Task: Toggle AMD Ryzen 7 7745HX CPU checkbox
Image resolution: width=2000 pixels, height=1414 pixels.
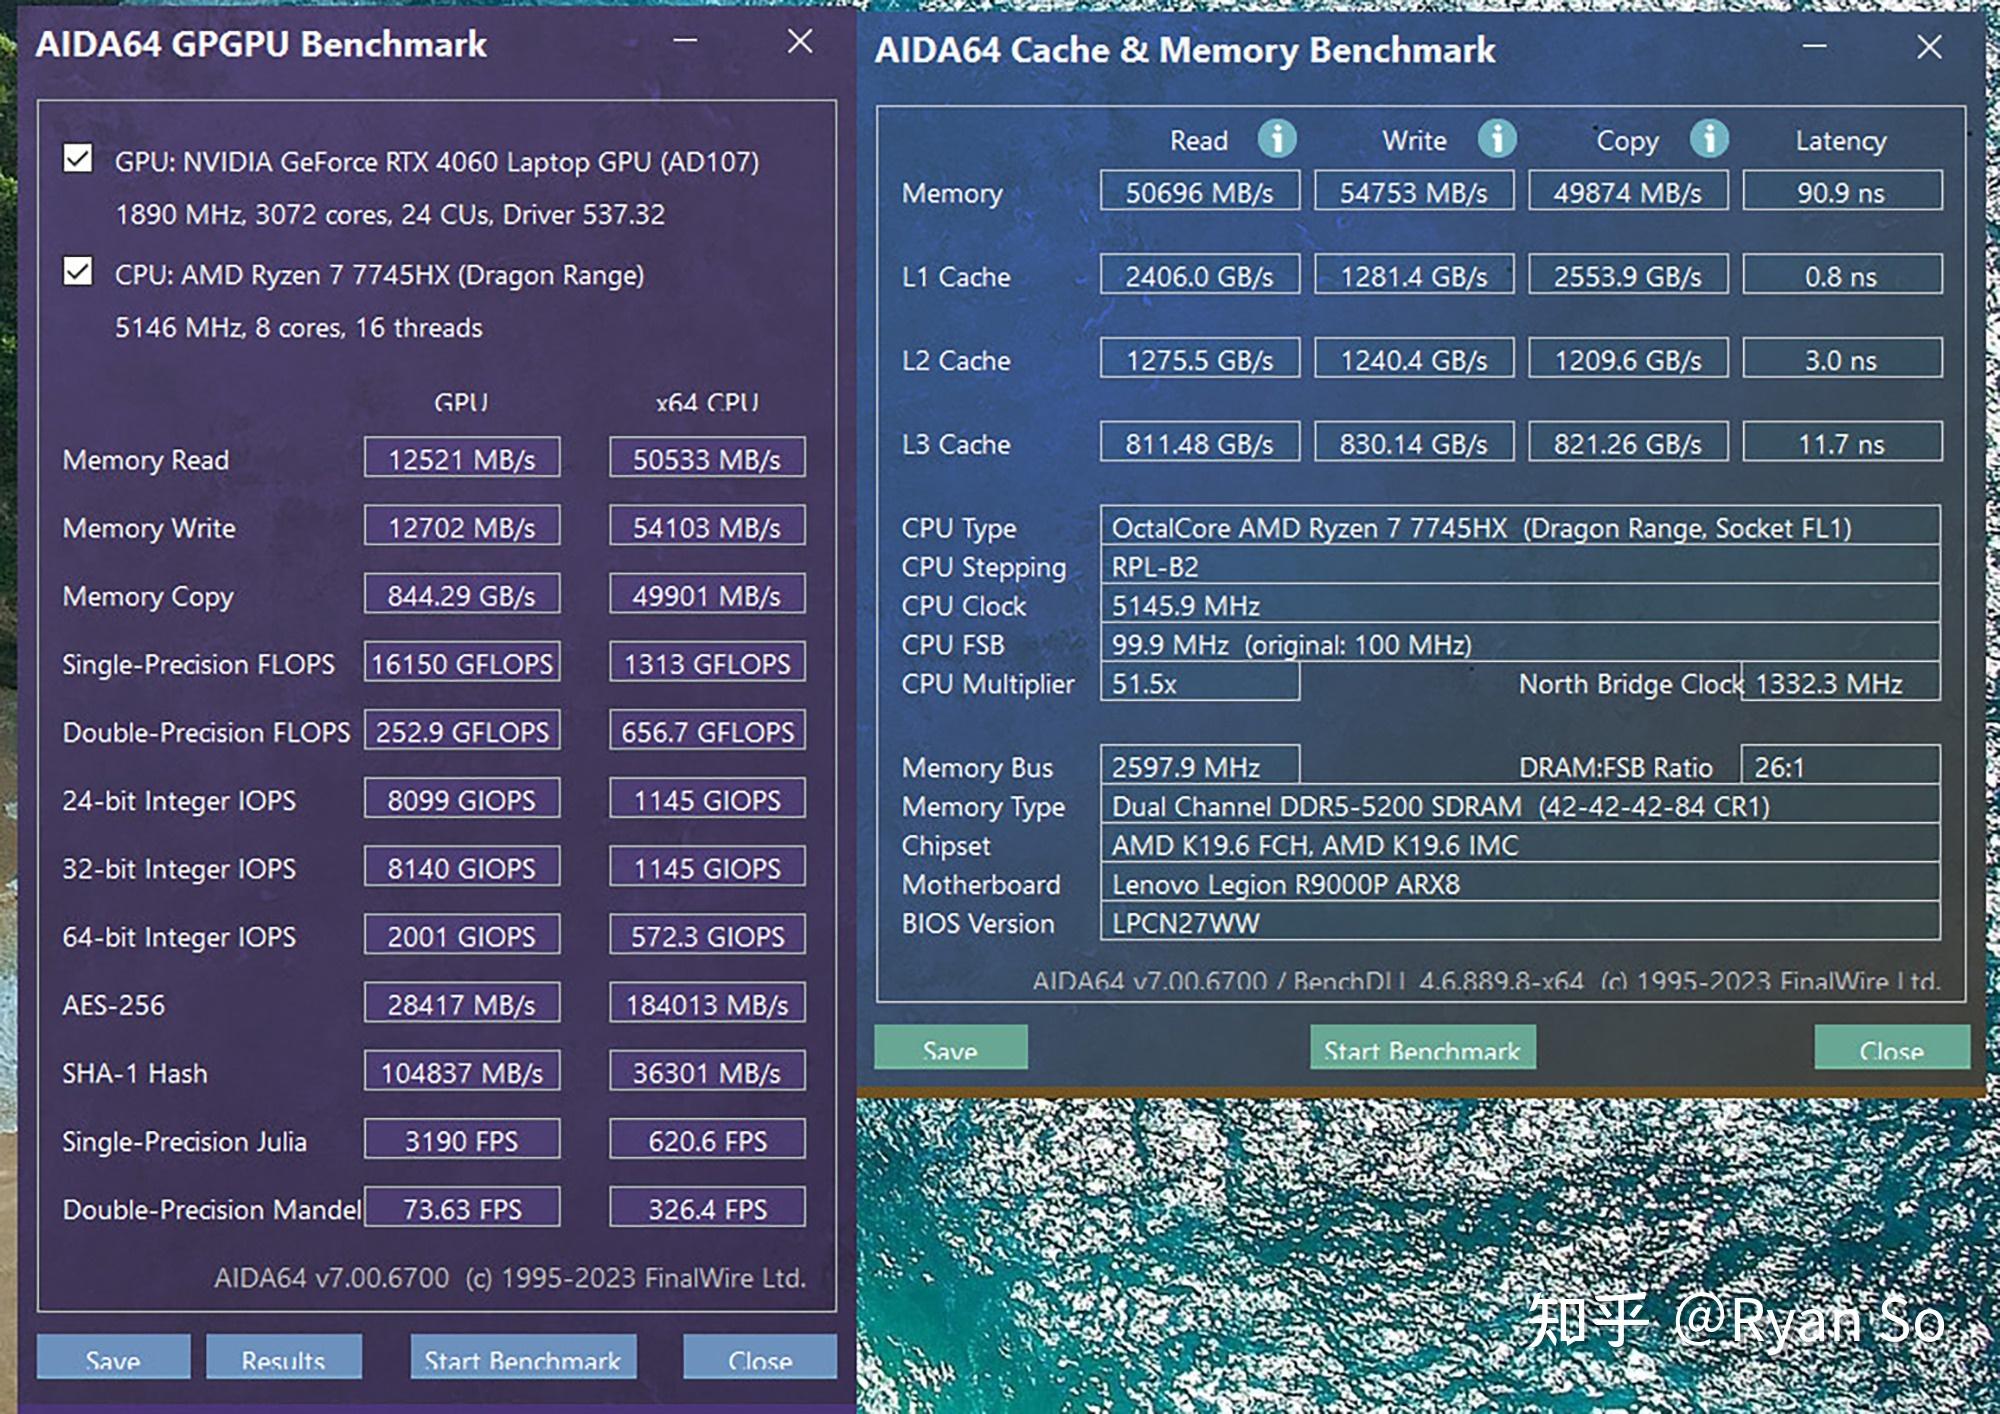Action: pyautogui.click(x=75, y=271)
